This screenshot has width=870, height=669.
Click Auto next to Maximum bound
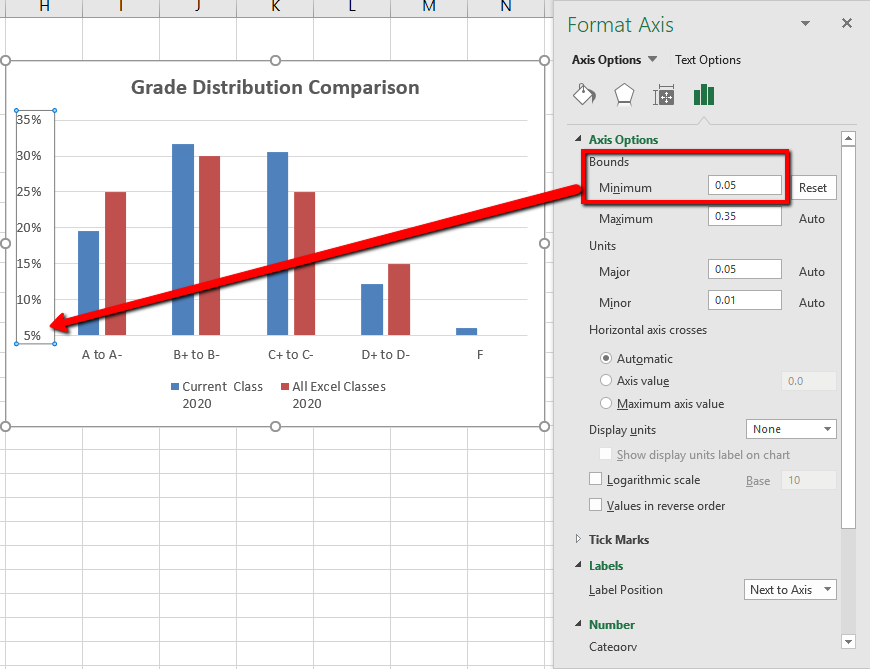pos(812,218)
